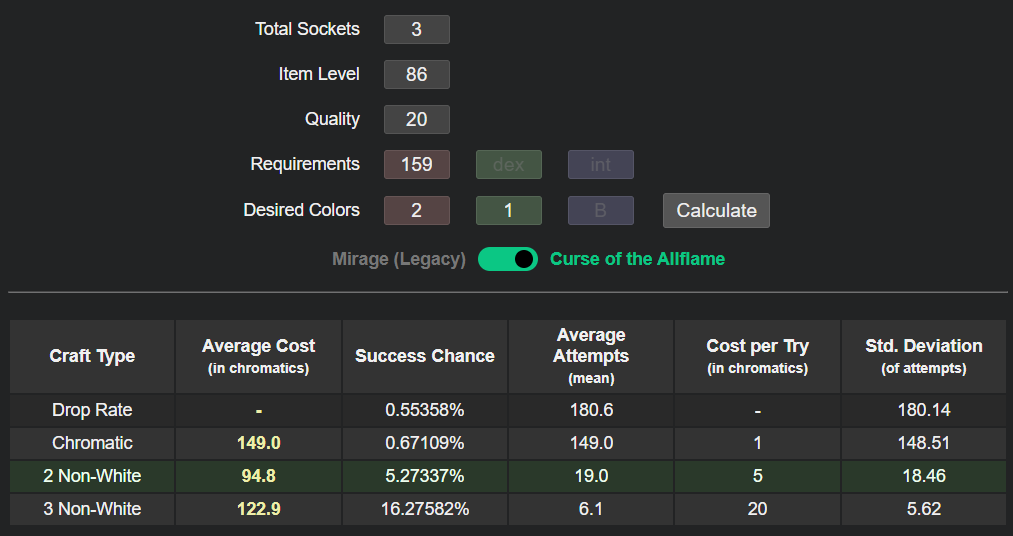The image size is (1013, 536).
Task: Click the Cost per Try column header
Action: pyautogui.click(x=757, y=356)
